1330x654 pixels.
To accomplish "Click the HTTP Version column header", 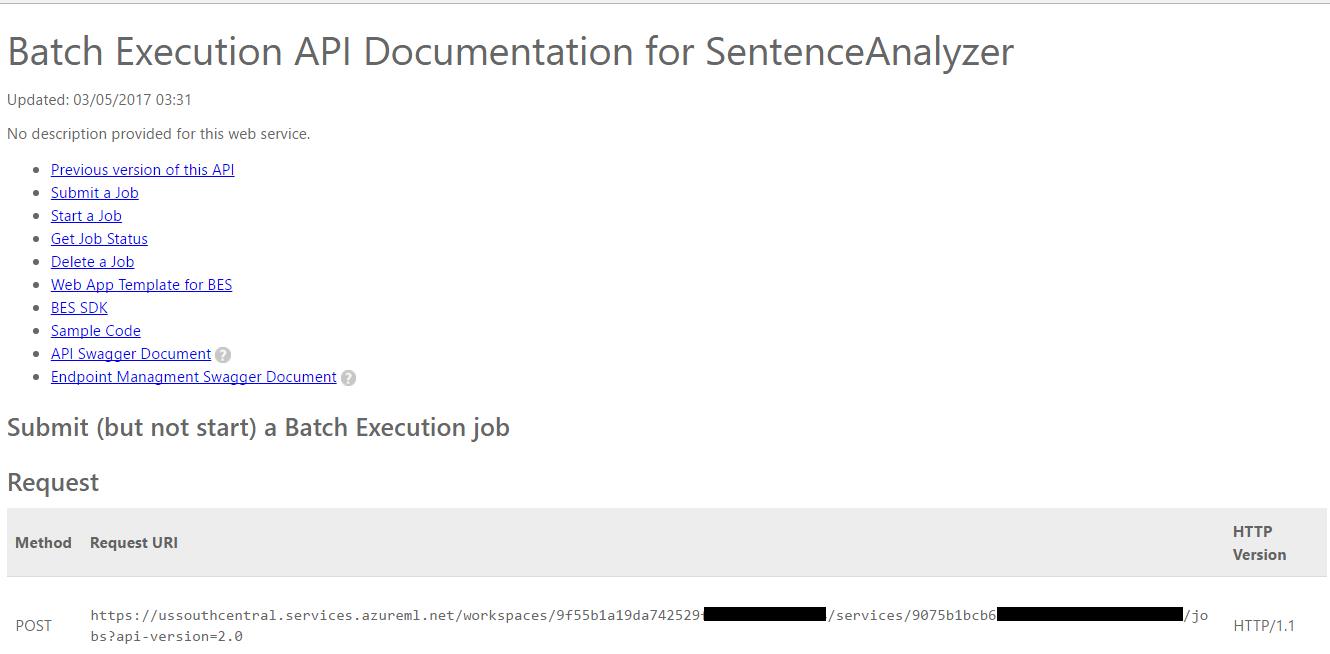I will tap(1260, 543).
